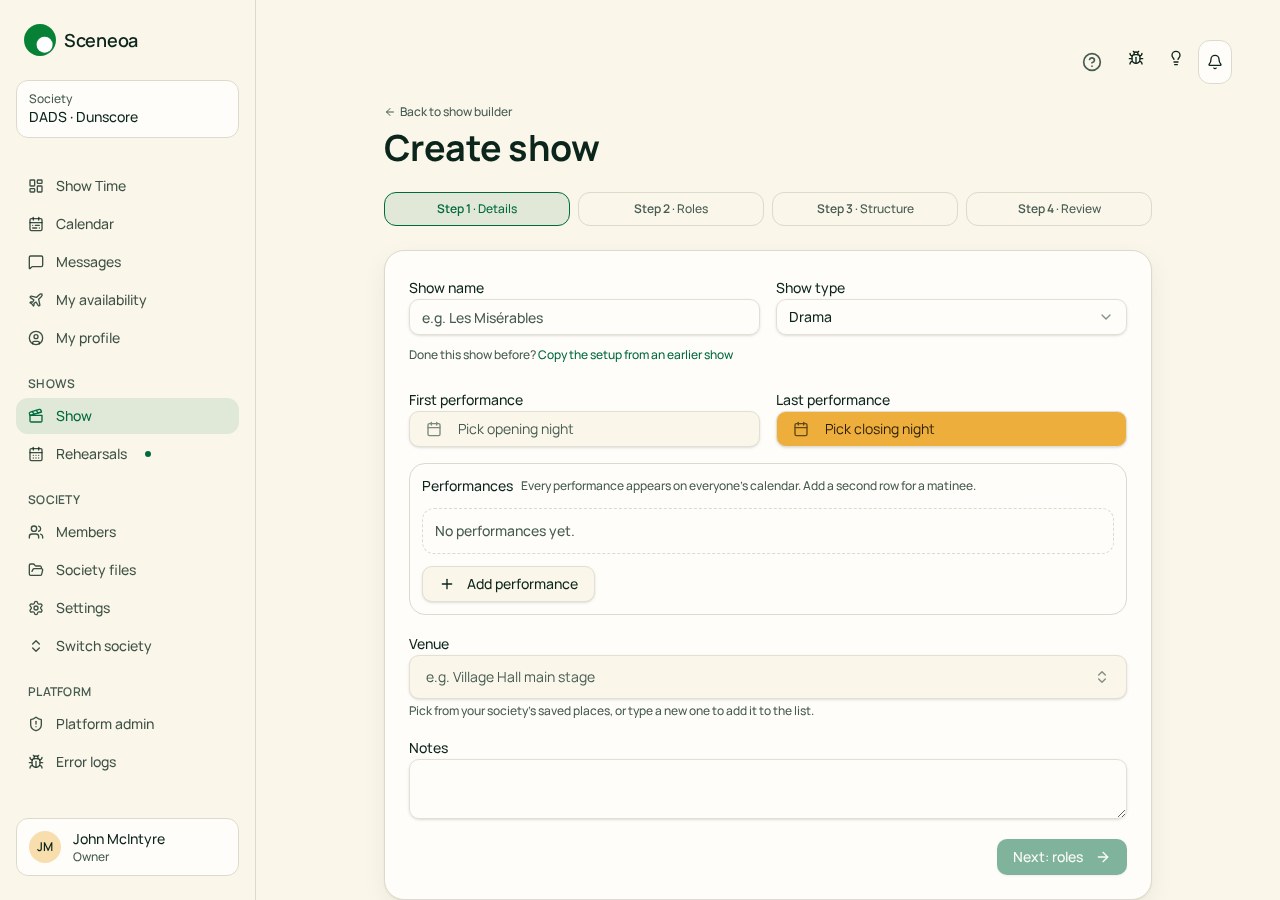
Task: Expand the Venue combo box
Action: (x=768, y=677)
